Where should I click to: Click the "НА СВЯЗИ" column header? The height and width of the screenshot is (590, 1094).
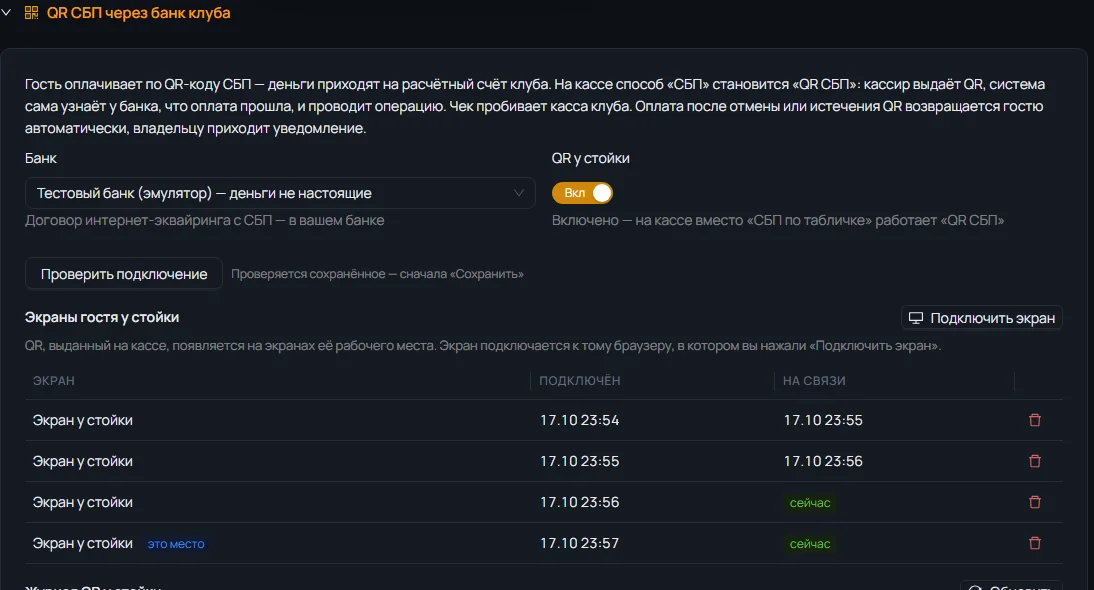click(x=814, y=381)
